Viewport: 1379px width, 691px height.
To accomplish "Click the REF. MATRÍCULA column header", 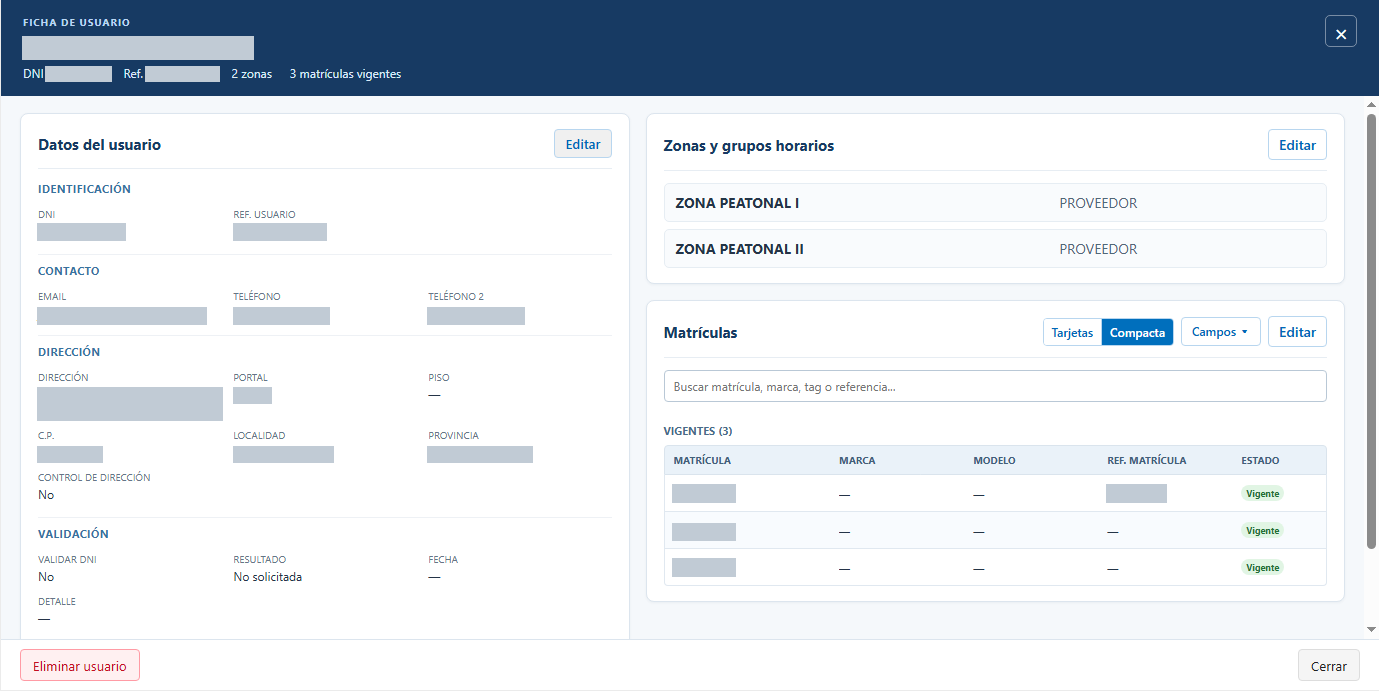I will click(x=1146, y=461).
